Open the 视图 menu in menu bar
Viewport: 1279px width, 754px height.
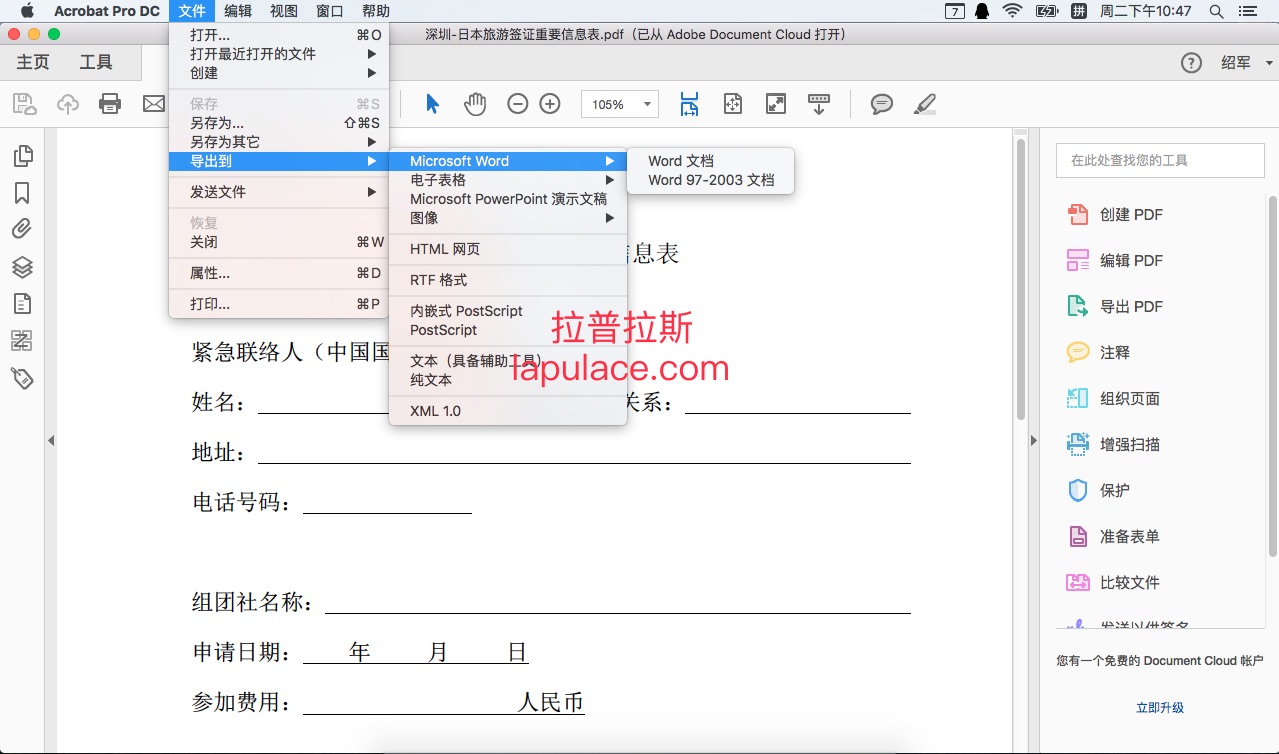pyautogui.click(x=284, y=11)
